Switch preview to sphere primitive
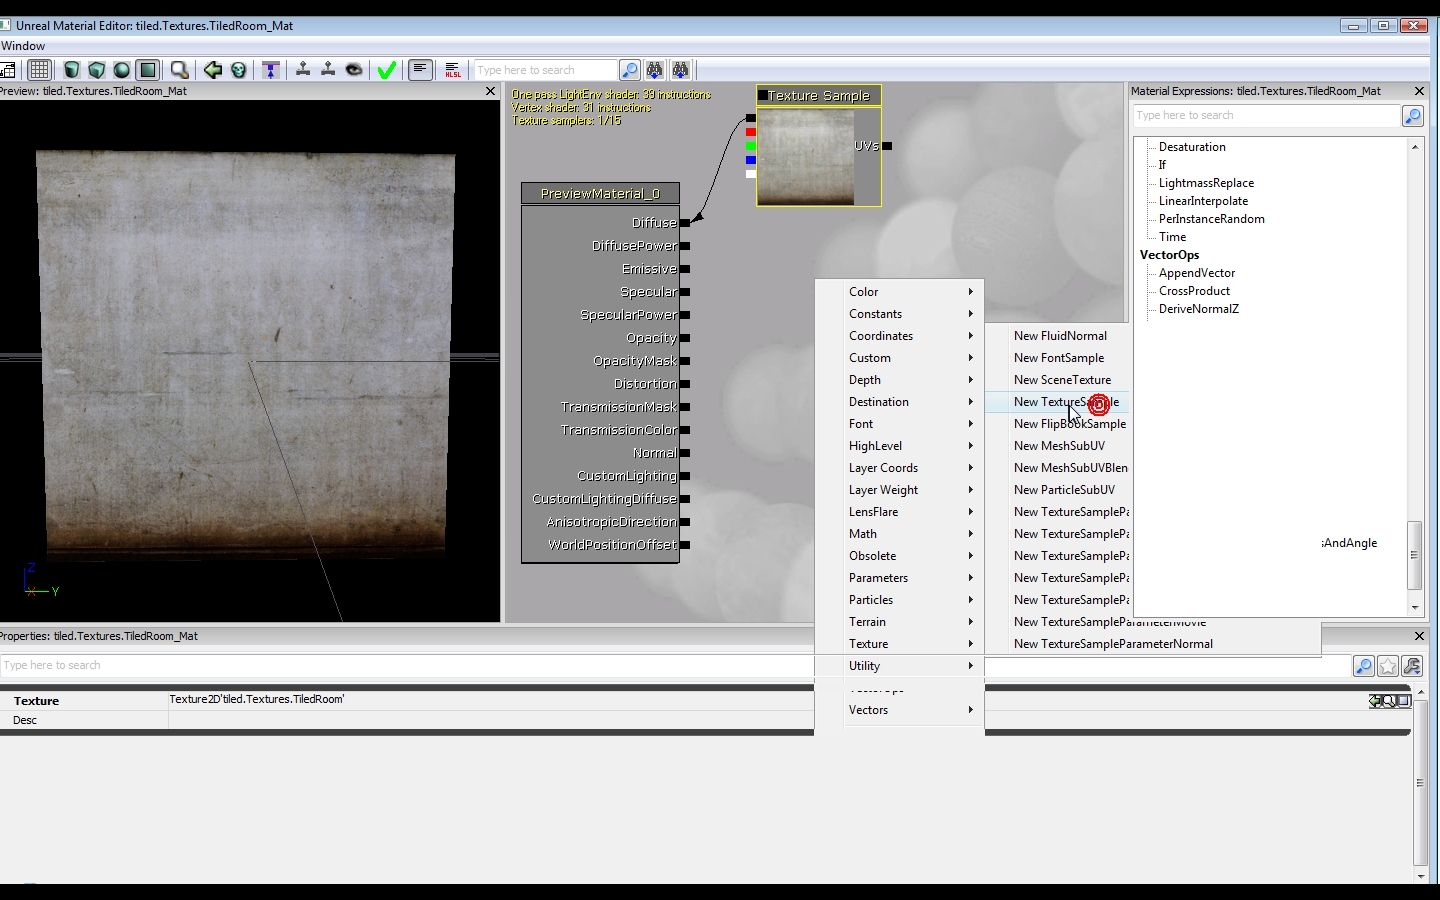The height and width of the screenshot is (900, 1440). (122, 70)
